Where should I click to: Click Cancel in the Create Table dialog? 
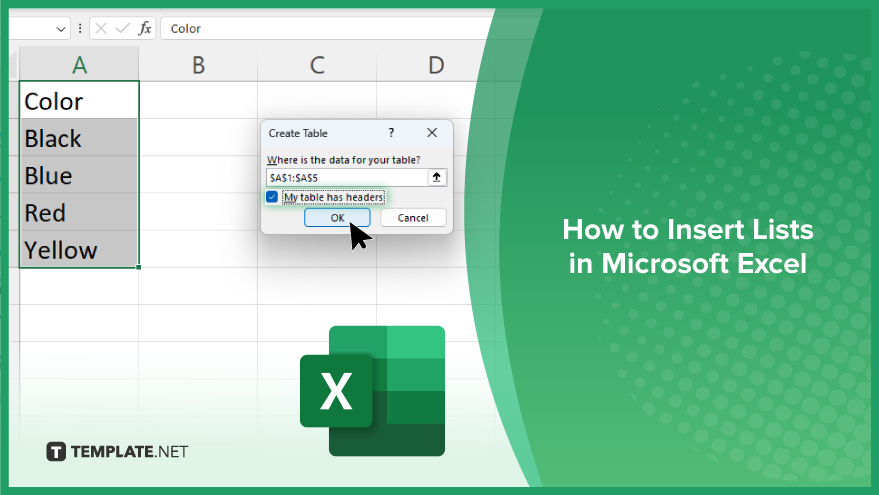point(413,218)
